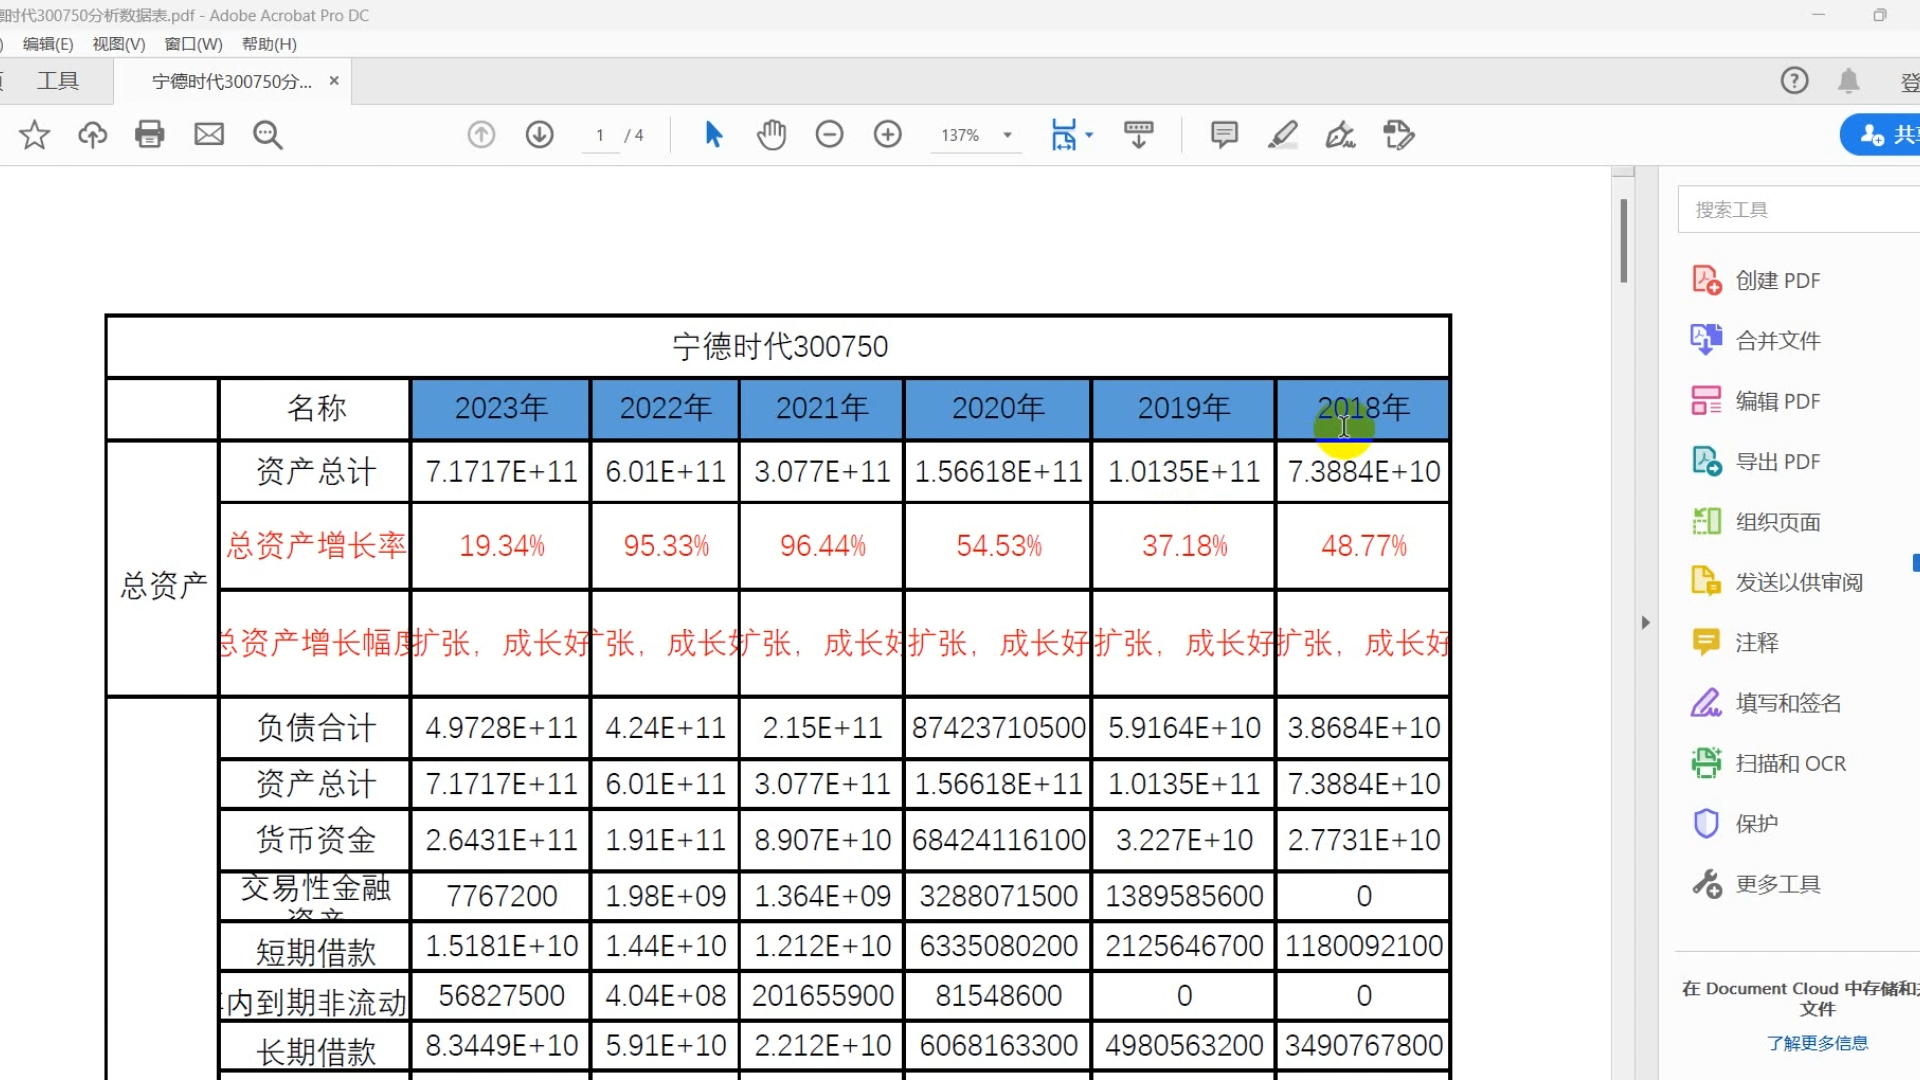Viewport: 1920px width, 1080px height.
Task: Click the vertical document scrollbar thumb
Action: pyautogui.click(x=1623, y=240)
